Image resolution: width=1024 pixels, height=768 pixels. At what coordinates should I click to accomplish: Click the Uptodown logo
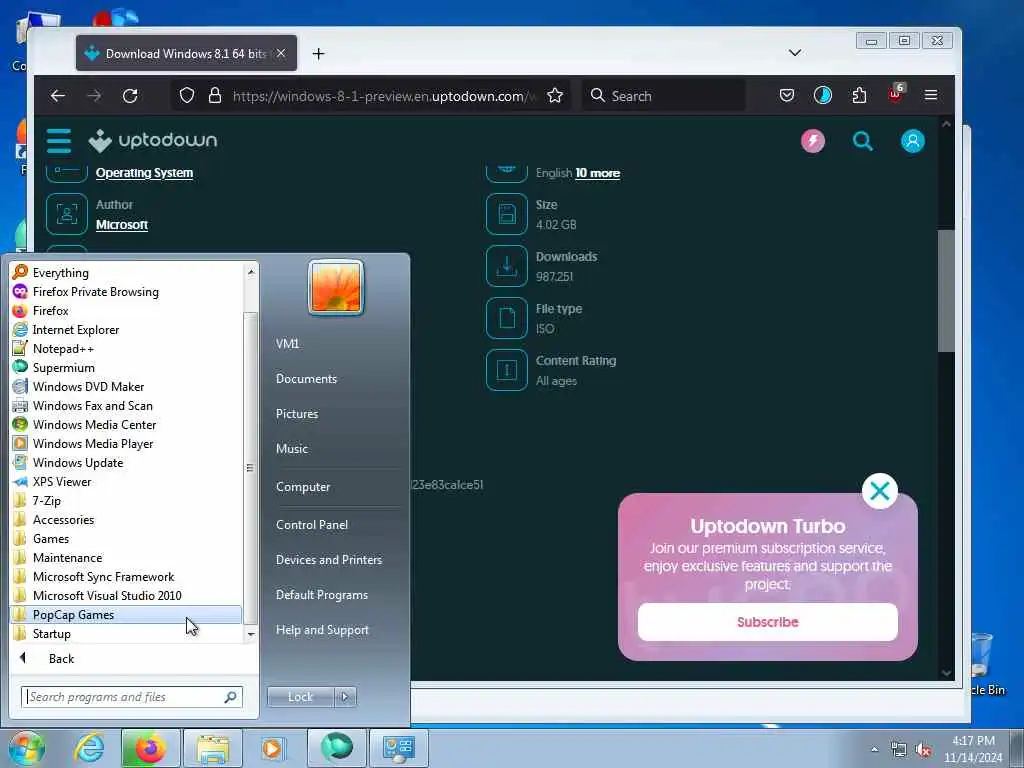tap(153, 140)
